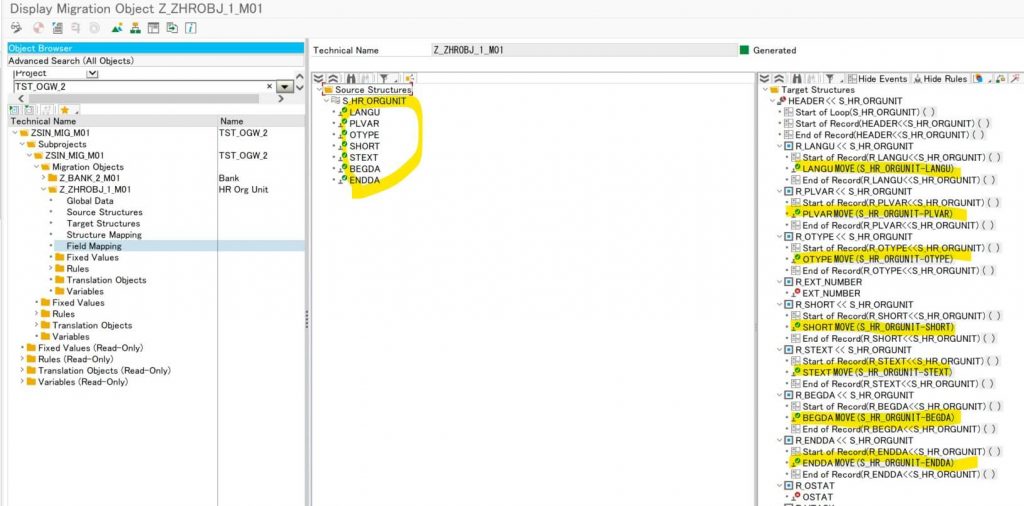1024x506 pixels.
Task: Collapse R_LANGU target structure node
Action: [779, 146]
